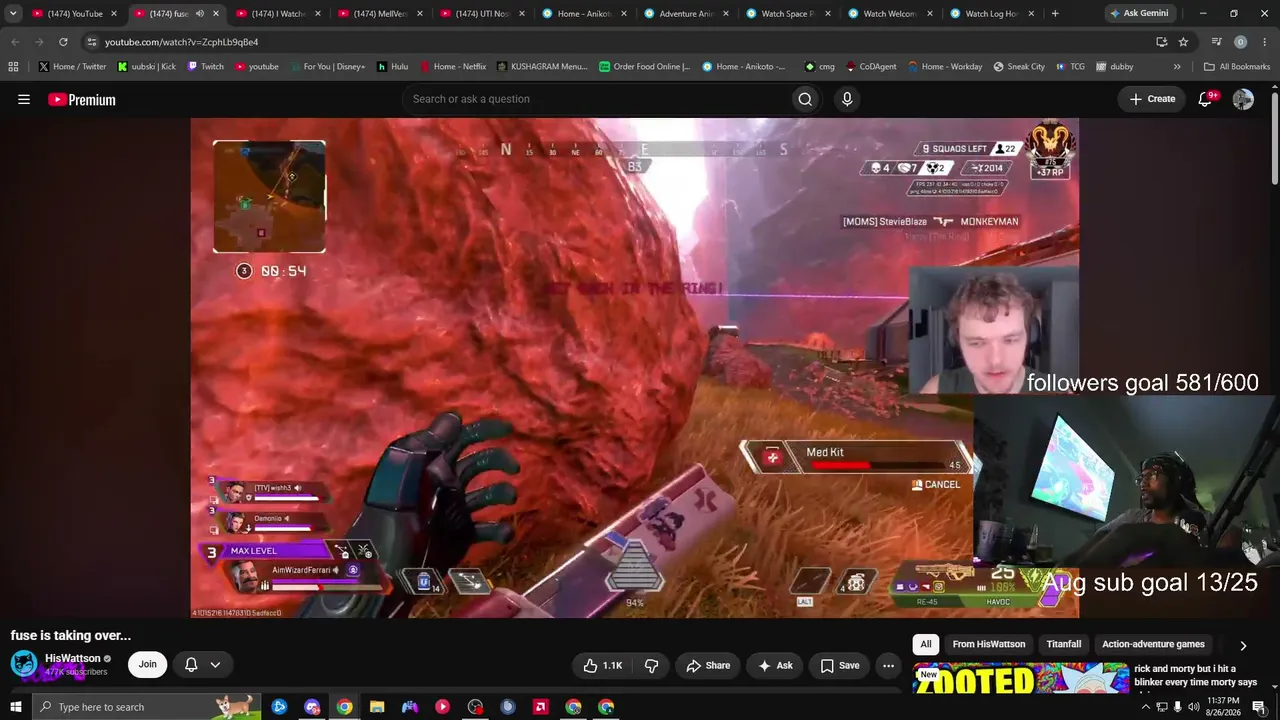Expand the tab search dropdown
The height and width of the screenshot is (720, 1280).
(x=13, y=14)
